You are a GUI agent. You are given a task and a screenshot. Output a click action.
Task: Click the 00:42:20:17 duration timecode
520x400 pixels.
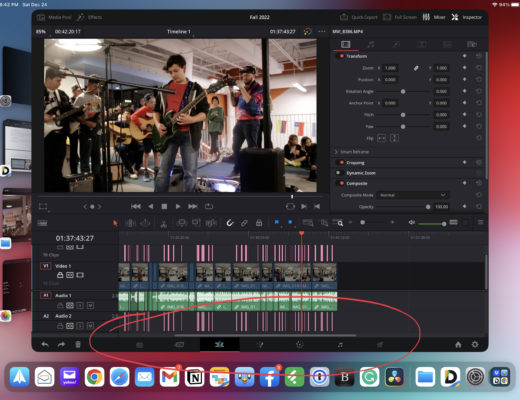(x=68, y=32)
